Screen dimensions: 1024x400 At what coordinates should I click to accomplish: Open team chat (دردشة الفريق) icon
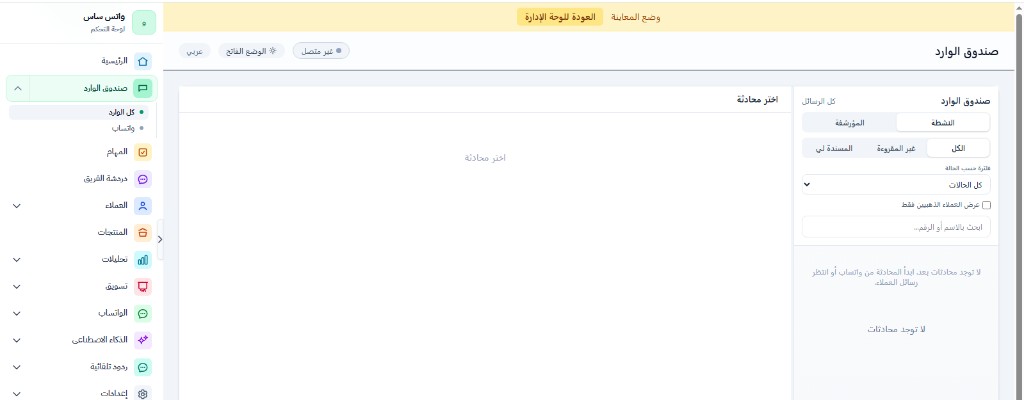tap(143, 179)
